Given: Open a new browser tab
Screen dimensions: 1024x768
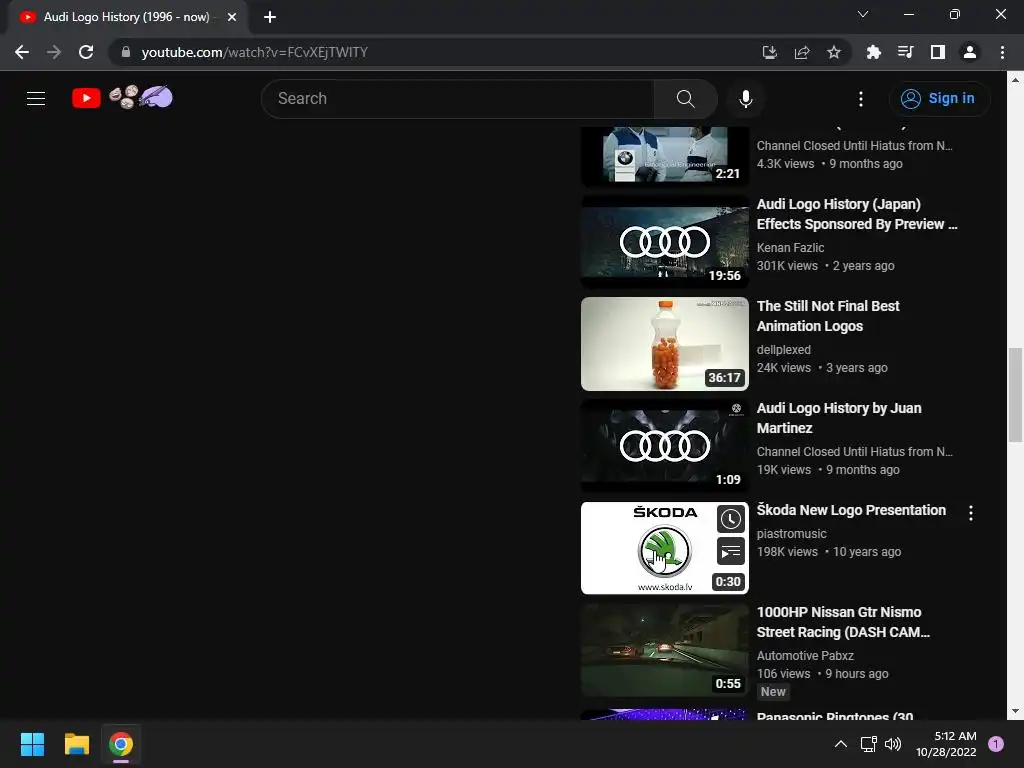Looking at the screenshot, I should click(x=270, y=17).
